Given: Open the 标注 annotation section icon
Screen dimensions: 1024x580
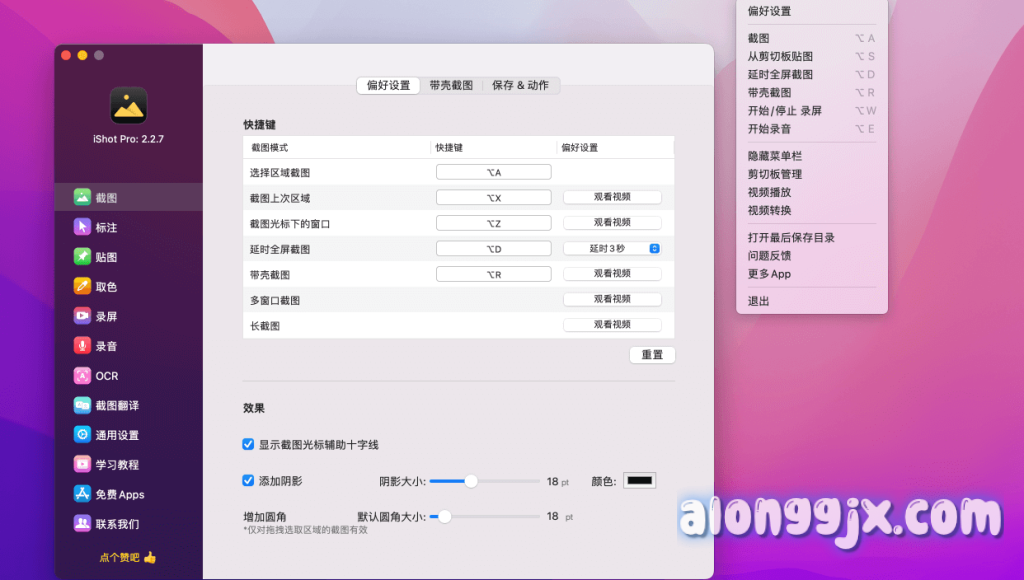Looking at the screenshot, I should tap(82, 227).
